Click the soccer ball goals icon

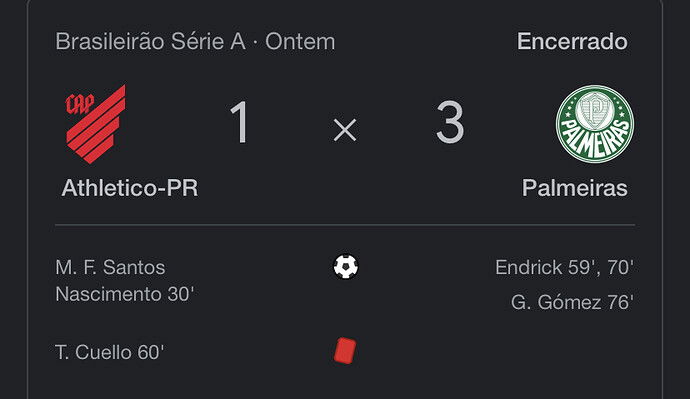point(345,267)
